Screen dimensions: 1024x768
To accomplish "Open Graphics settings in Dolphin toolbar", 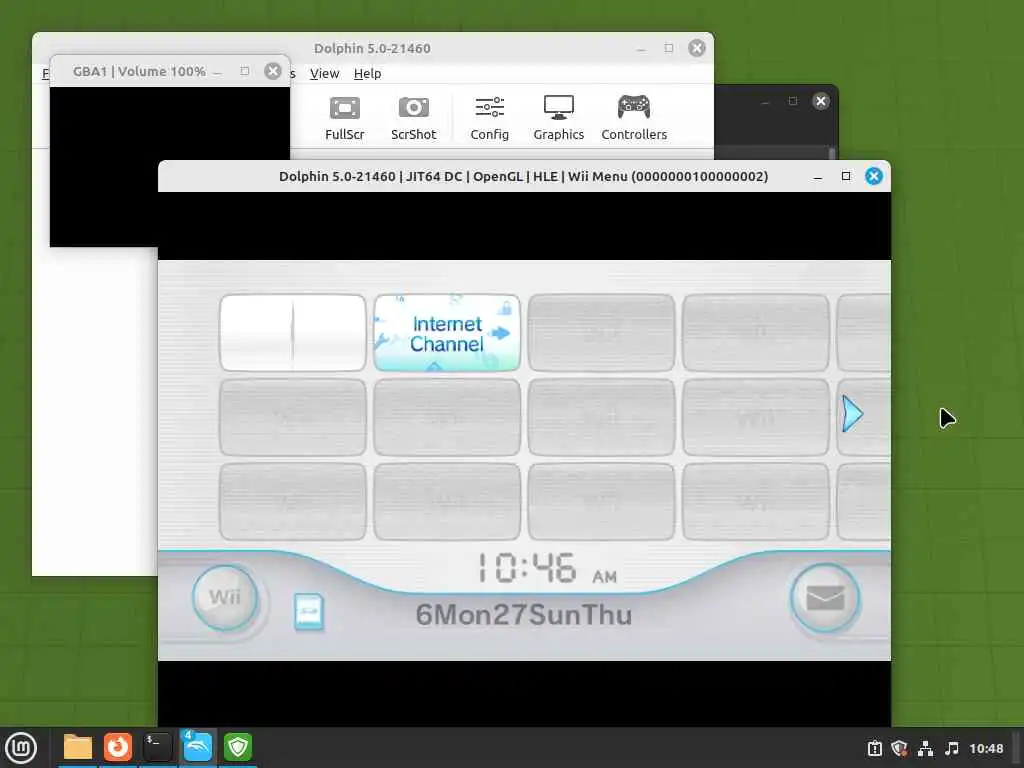I will [558, 118].
